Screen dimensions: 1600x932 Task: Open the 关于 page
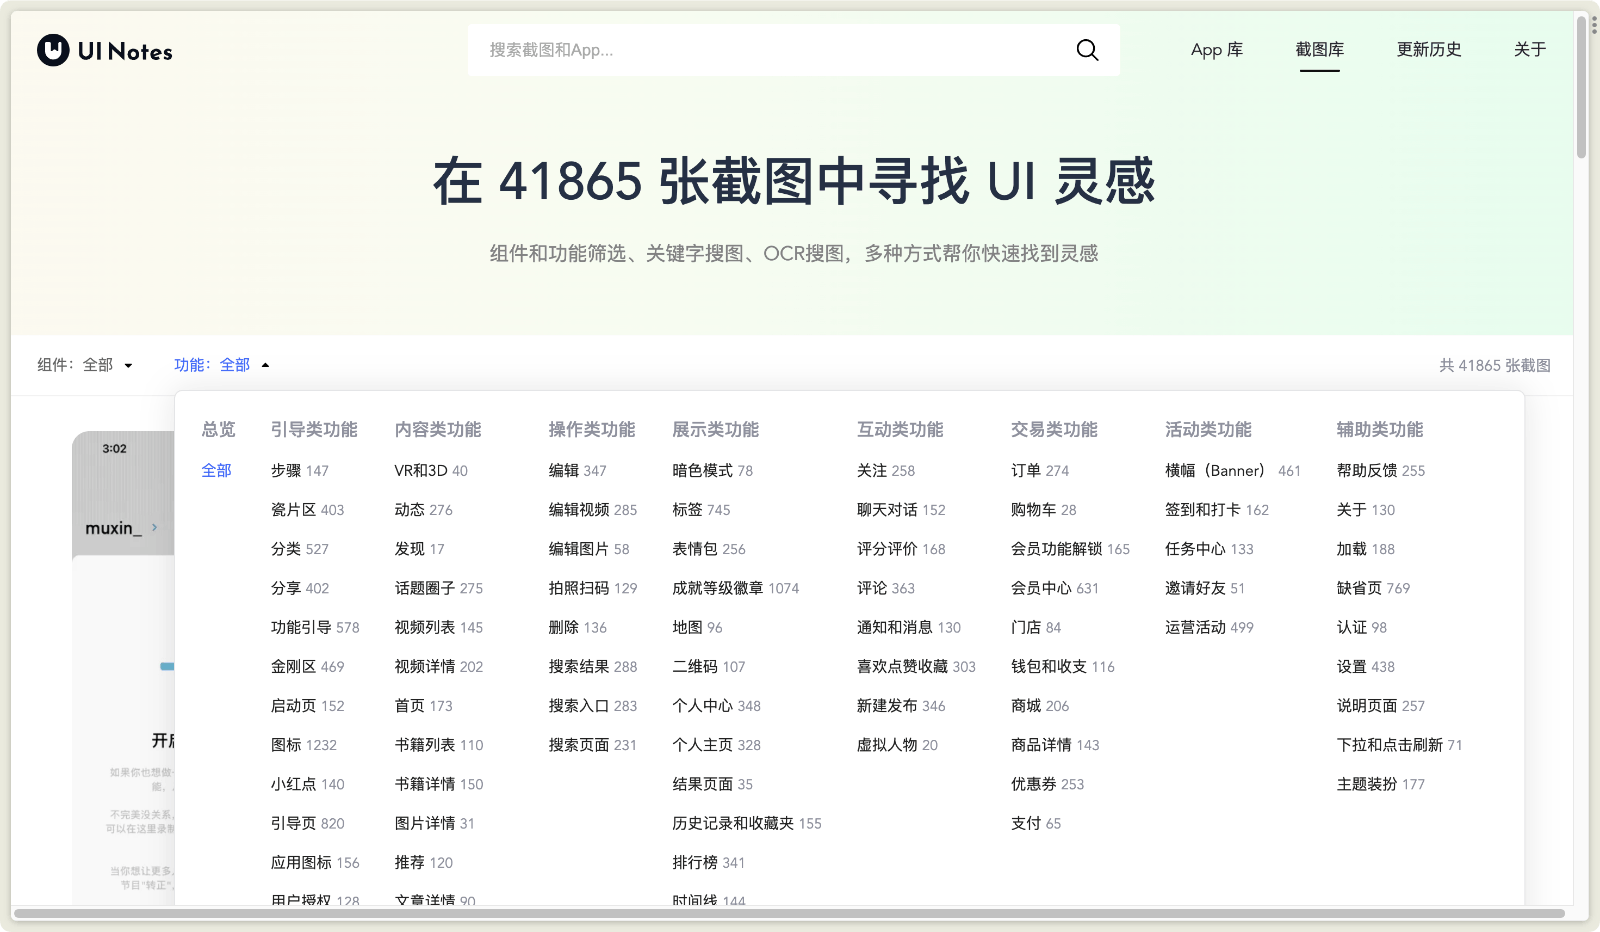(1530, 49)
